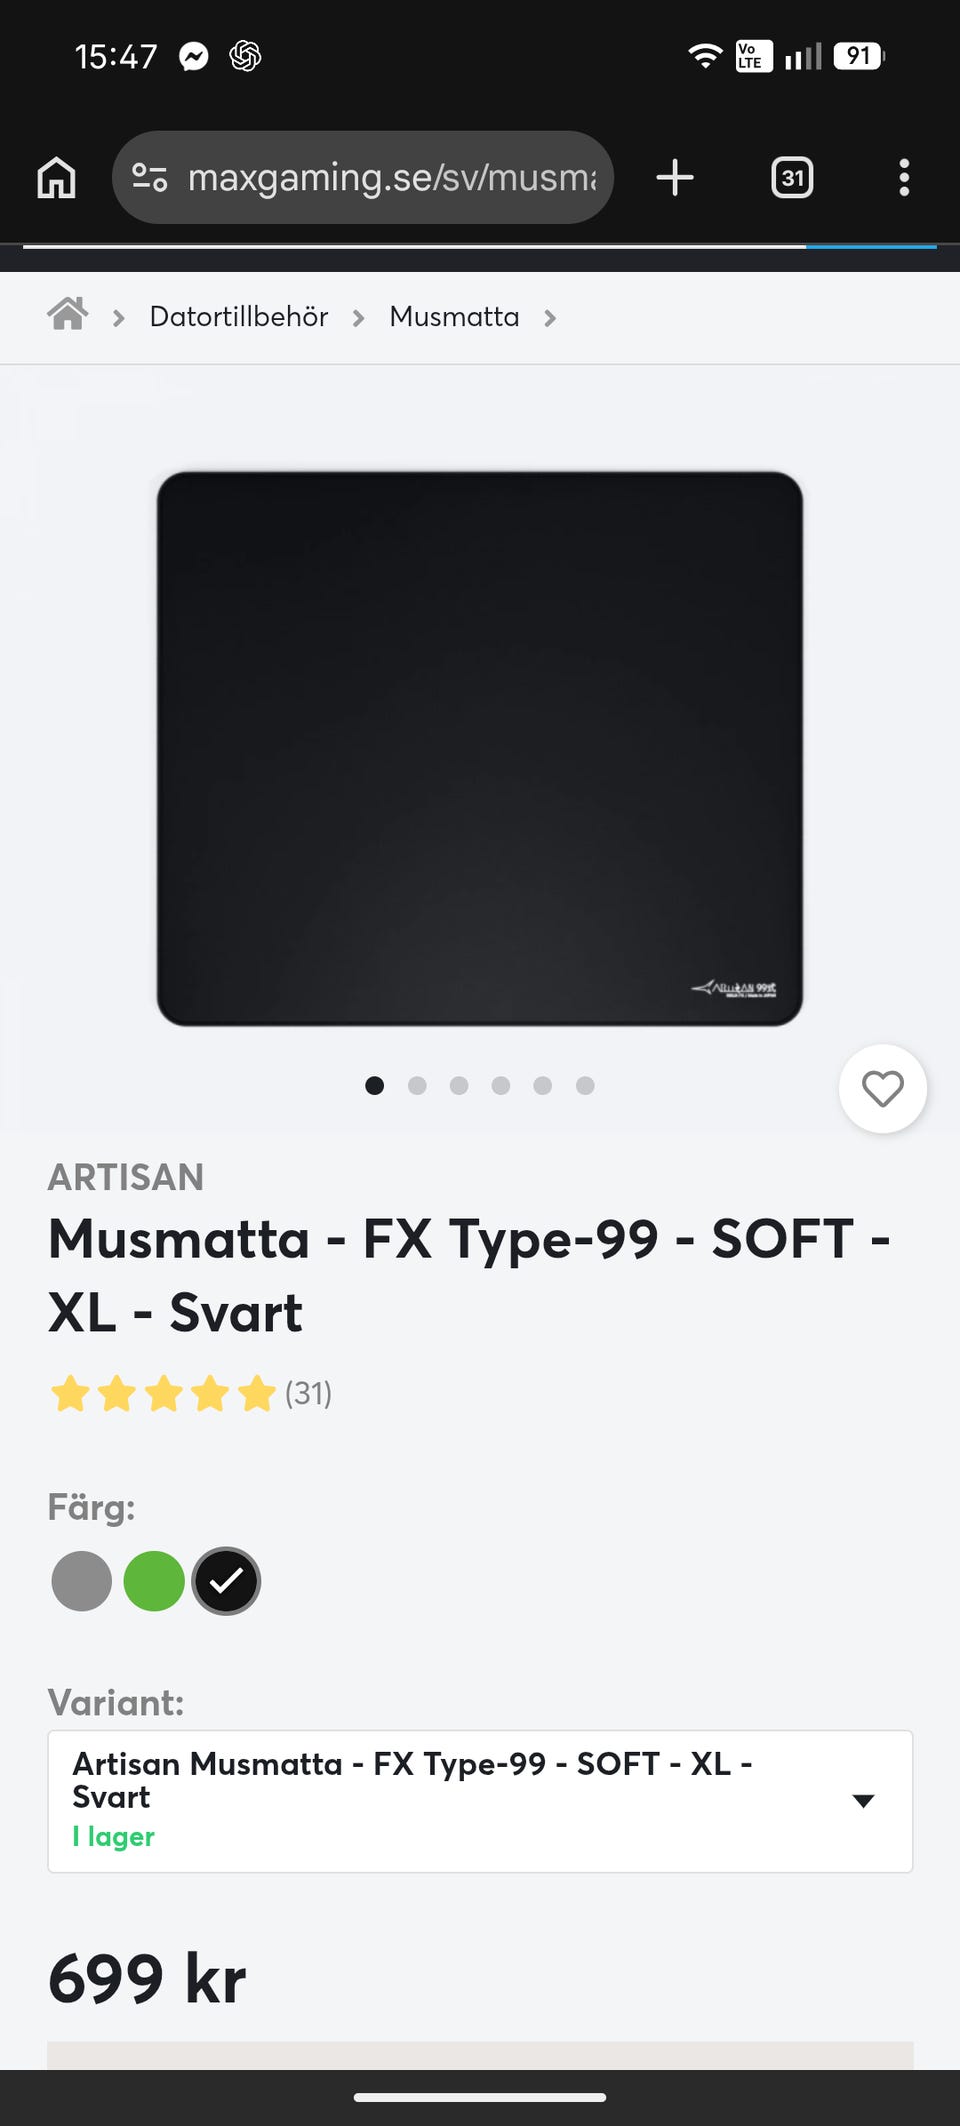Tap the breadcrumb home icon
Image resolution: width=960 pixels, height=2126 pixels.
[68, 315]
